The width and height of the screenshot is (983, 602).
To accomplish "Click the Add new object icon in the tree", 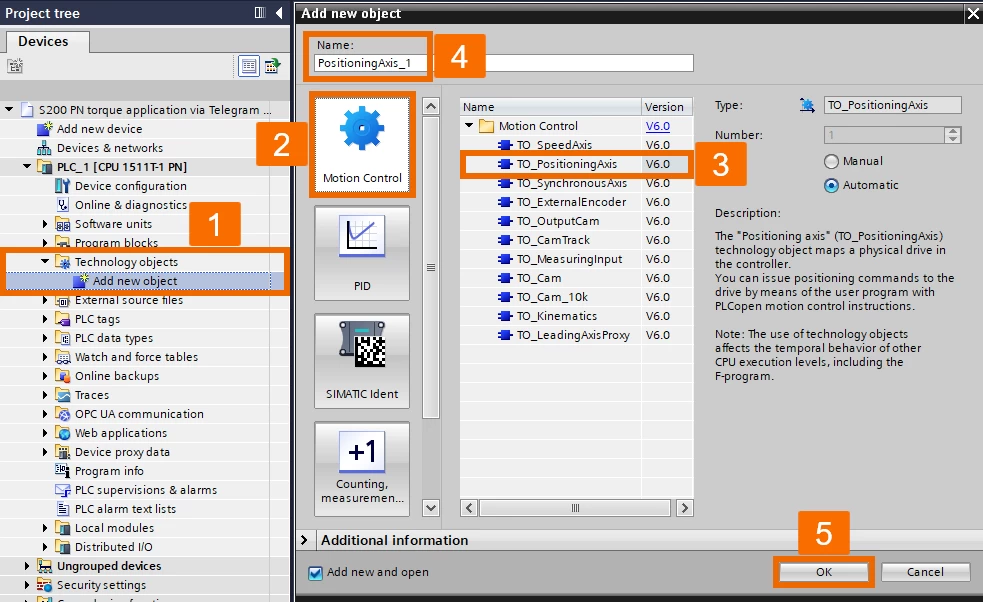I will (80, 280).
